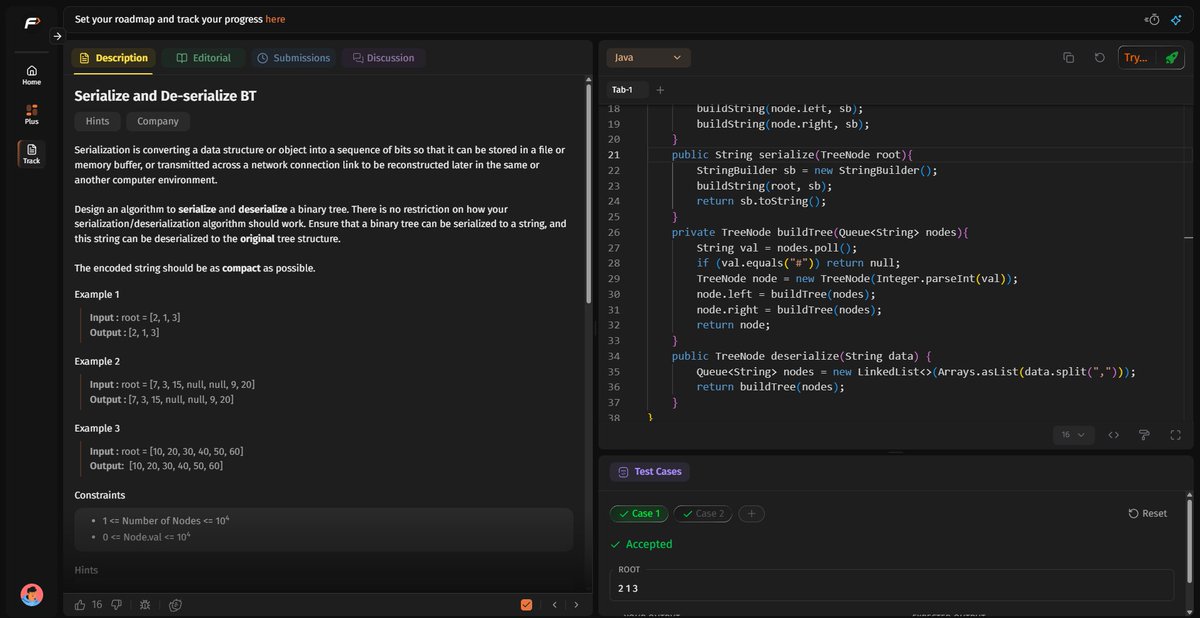Reset the editor code with the undo icon
This screenshot has width=1200, height=618.
pyautogui.click(x=1100, y=58)
